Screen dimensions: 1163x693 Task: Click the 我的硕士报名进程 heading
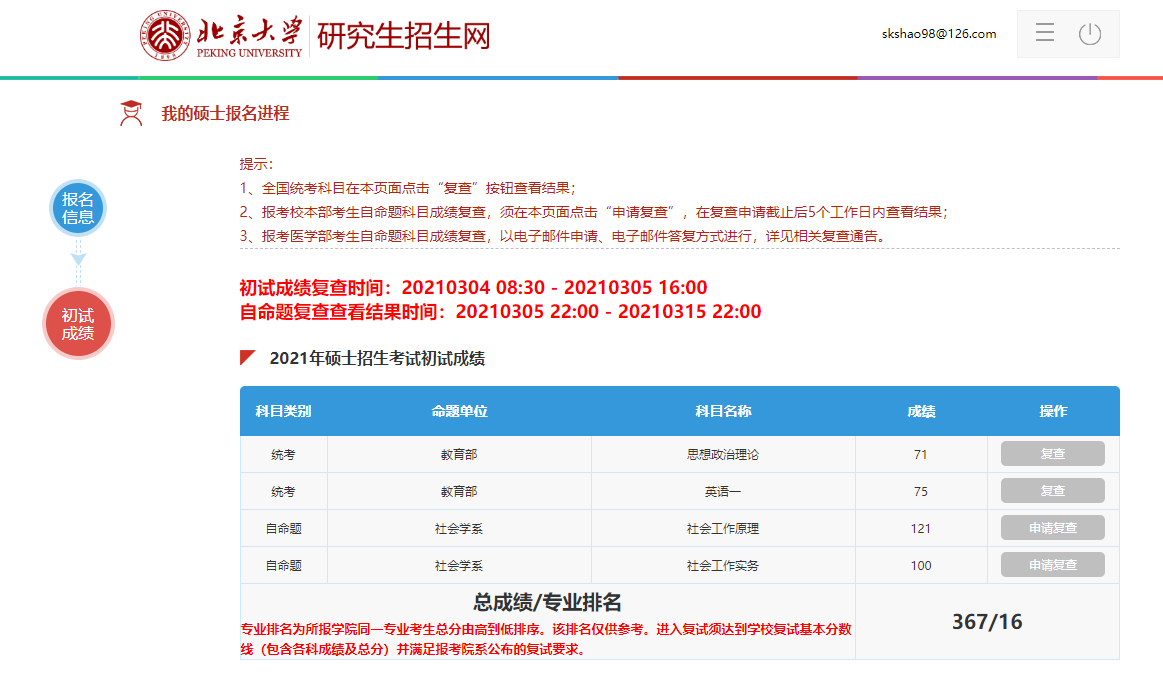(x=225, y=113)
